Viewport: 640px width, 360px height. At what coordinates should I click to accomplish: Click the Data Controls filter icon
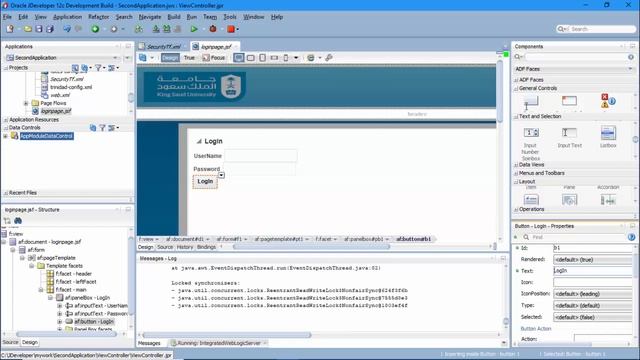[102, 128]
